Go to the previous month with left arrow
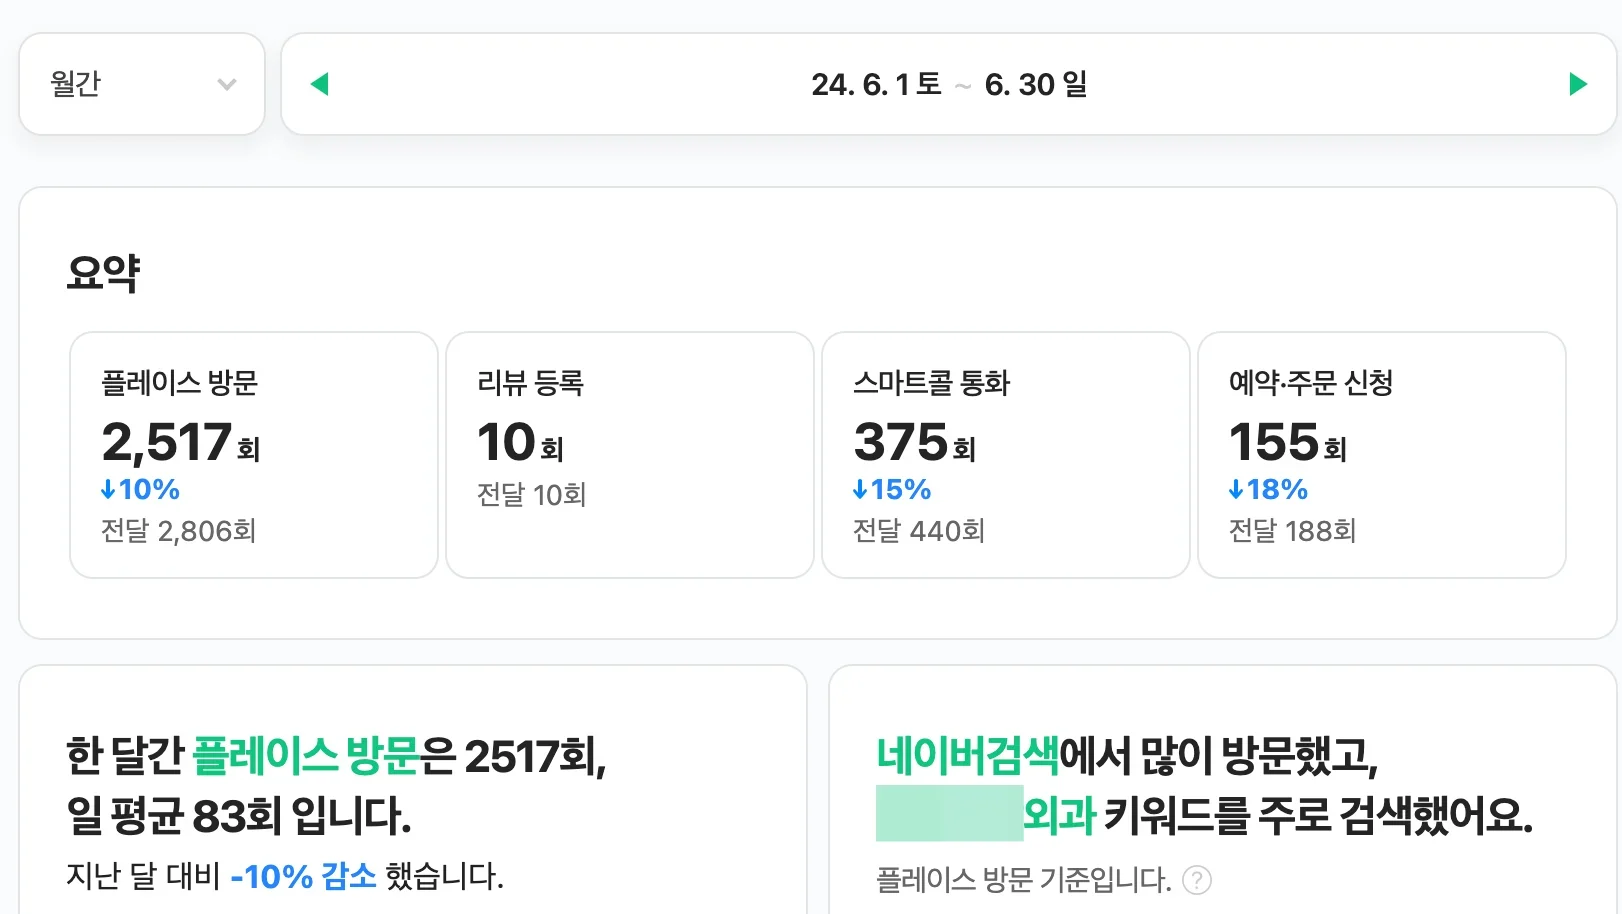The height and width of the screenshot is (914, 1622). 320,84
